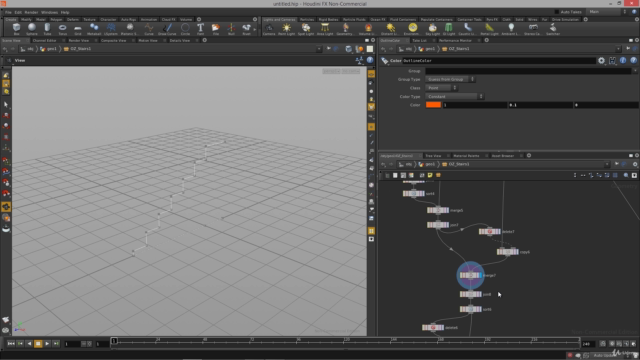
Task: Select the Sphere shelf tool
Action: coord(32,29)
